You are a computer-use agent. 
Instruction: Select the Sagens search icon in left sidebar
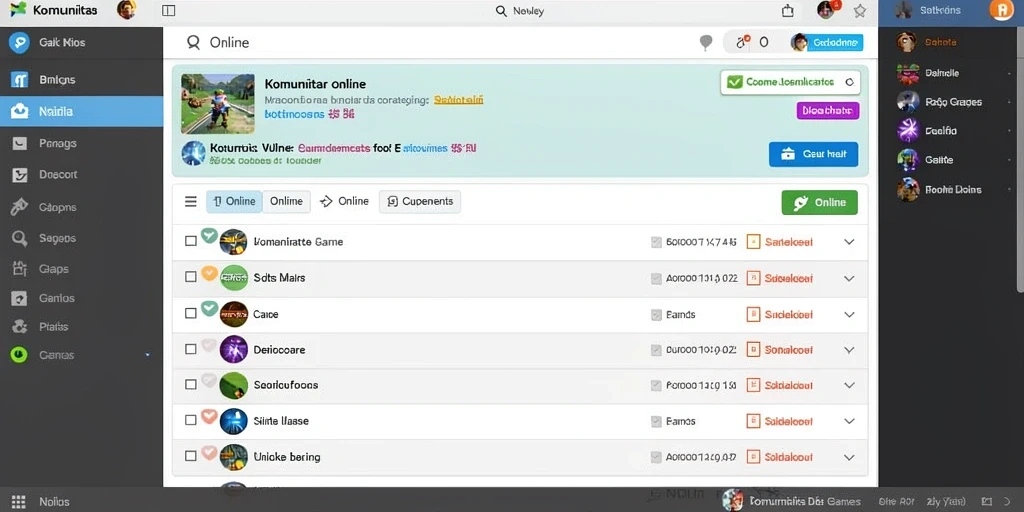19,238
